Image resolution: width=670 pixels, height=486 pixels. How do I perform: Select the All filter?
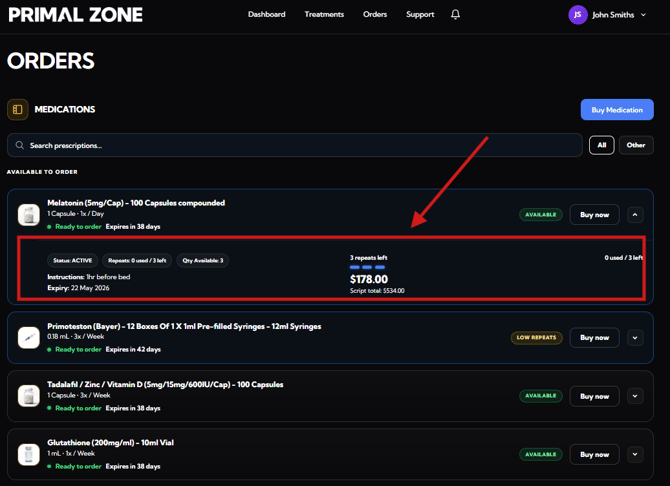pos(601,145)
